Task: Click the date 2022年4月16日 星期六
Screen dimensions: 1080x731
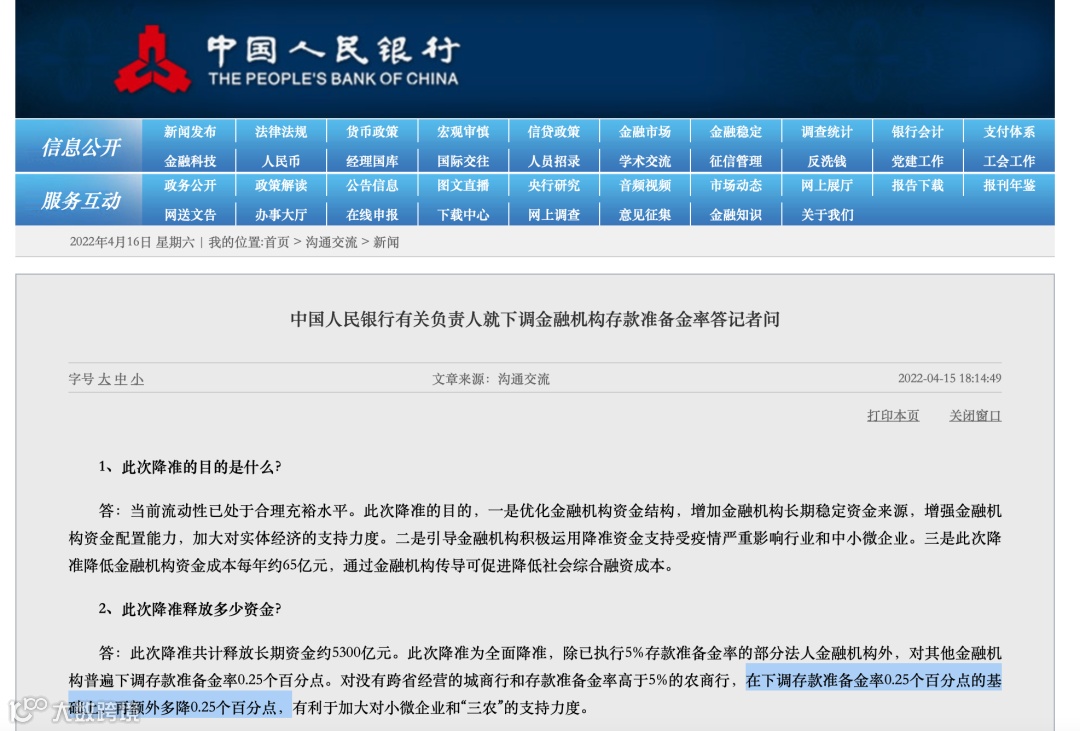Action: pos(132,243)
